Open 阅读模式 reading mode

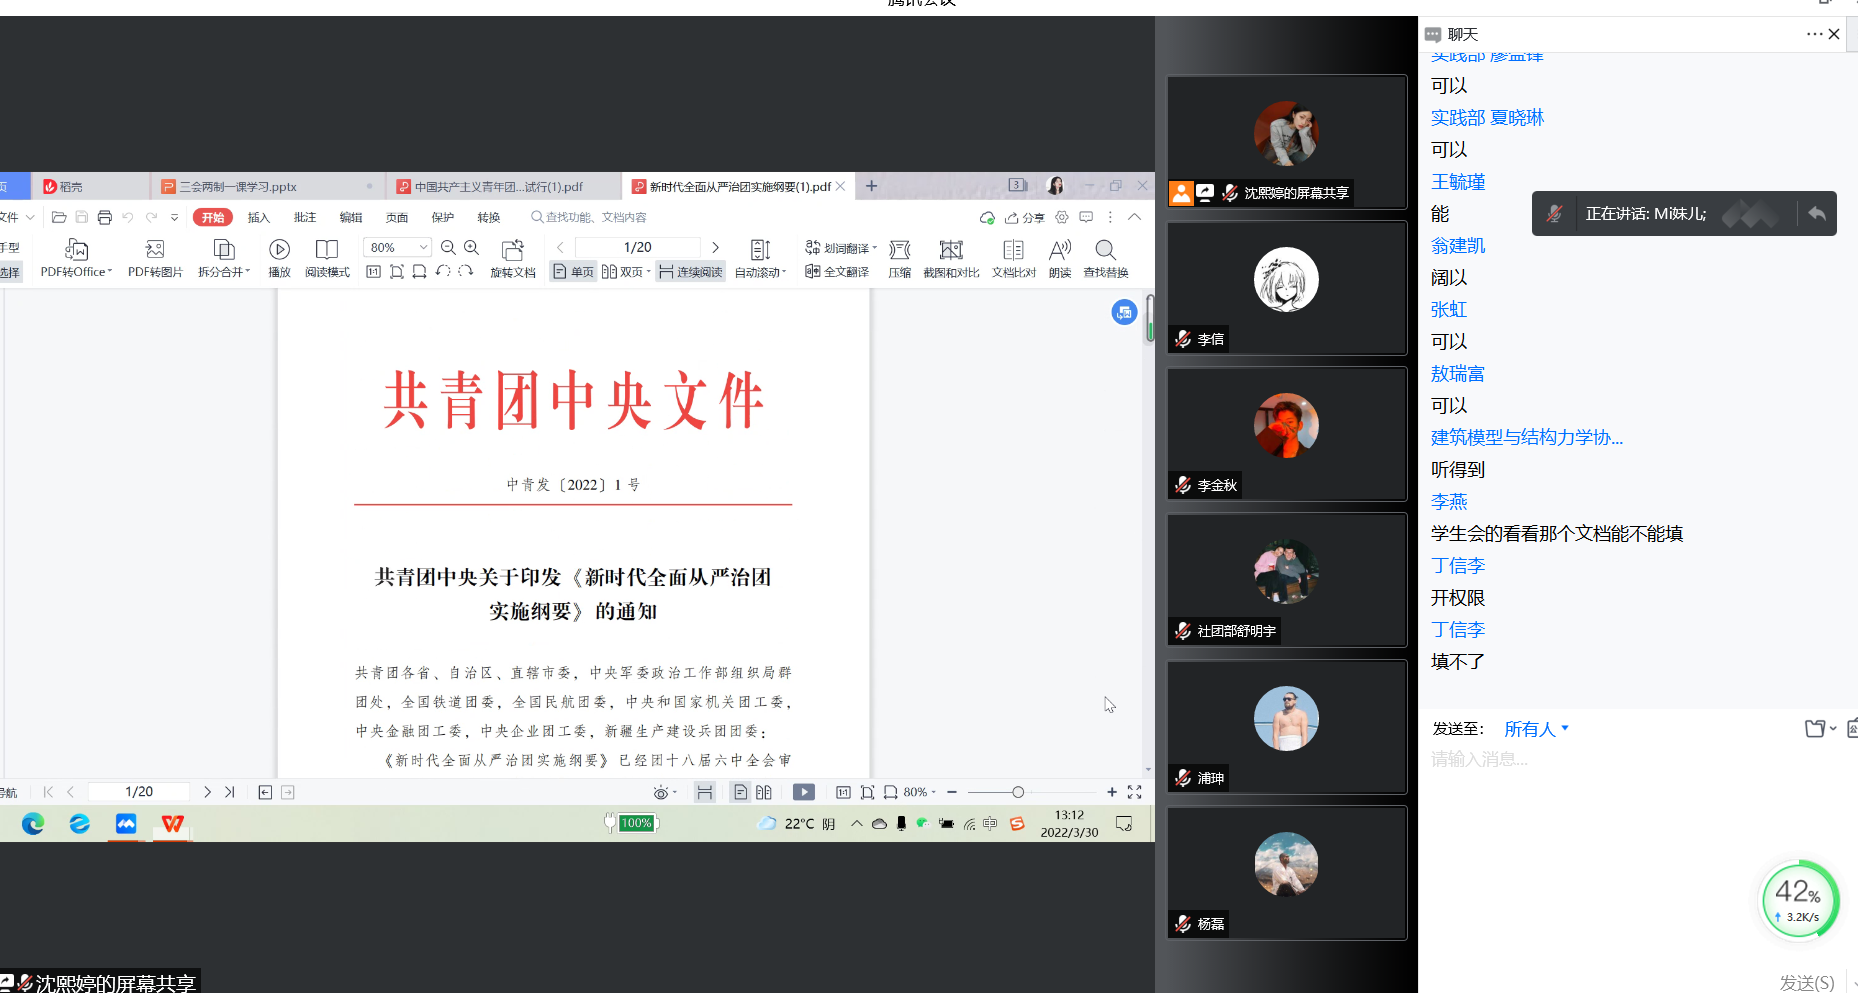[327, 249]
